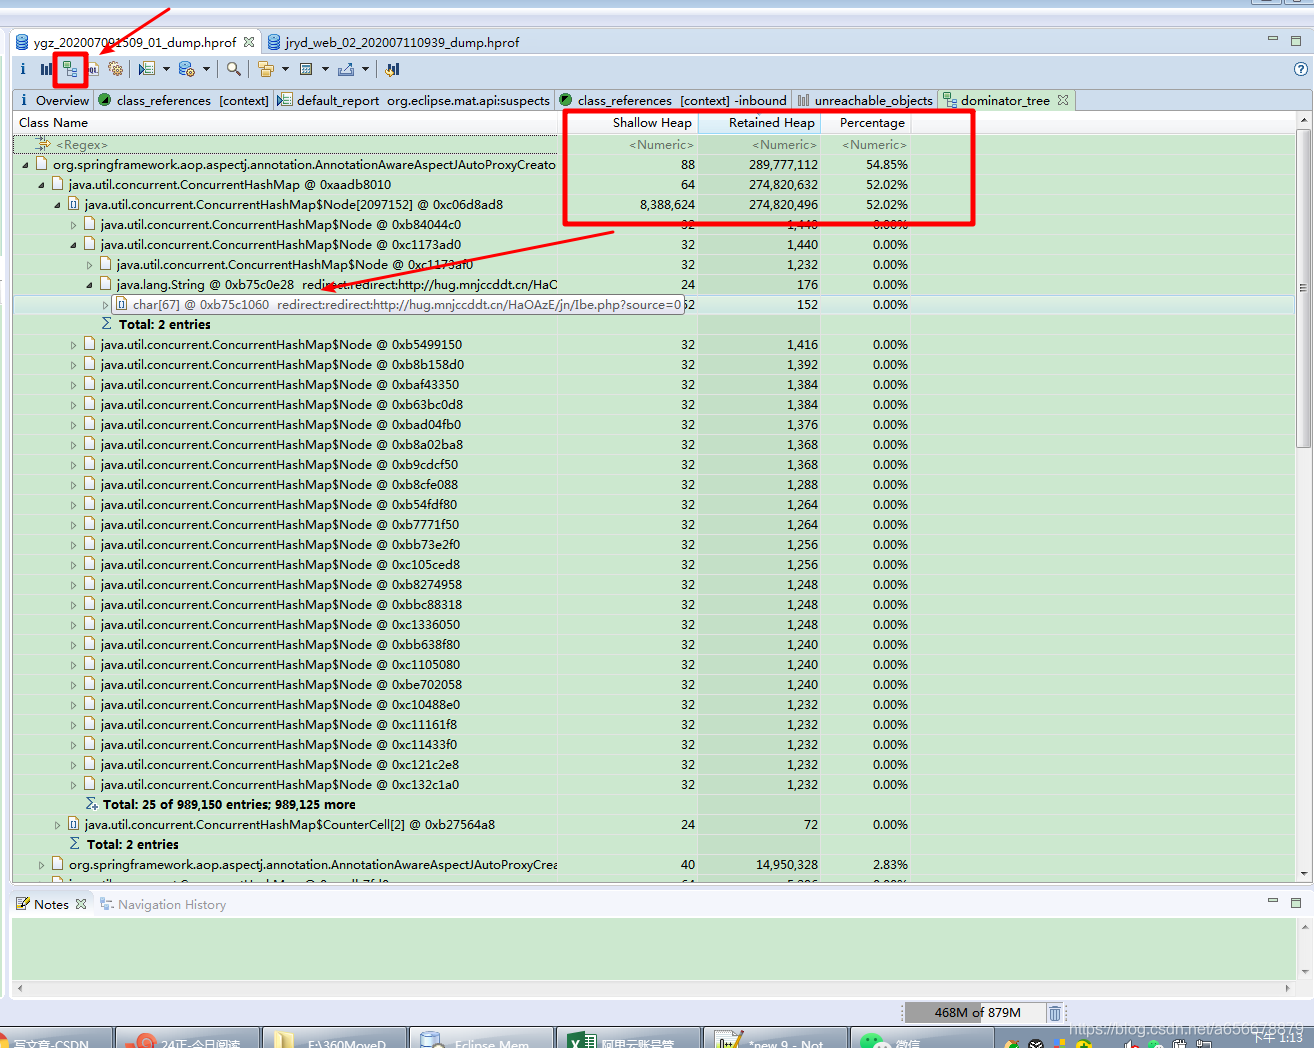Minimize the editor area view
The height and width of the screenshot is (1048, 1314).
[1273, 40]
